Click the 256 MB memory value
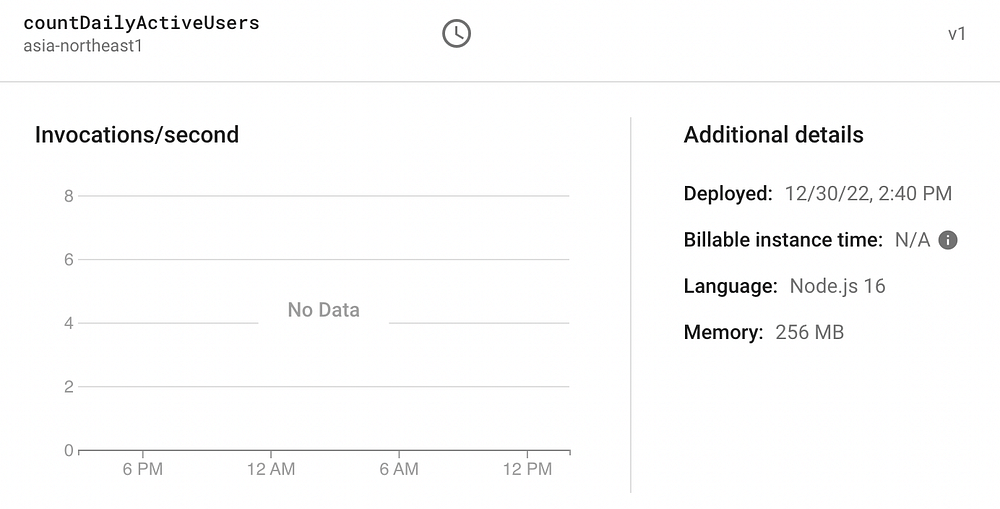The width and height of the screenshot is (1000, 509). coord(809,332)
